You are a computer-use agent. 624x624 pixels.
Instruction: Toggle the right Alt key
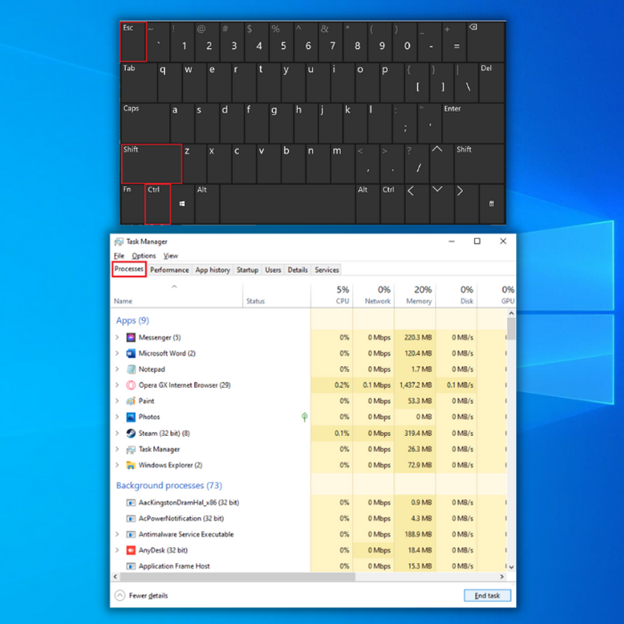click(x=367, y=204)
